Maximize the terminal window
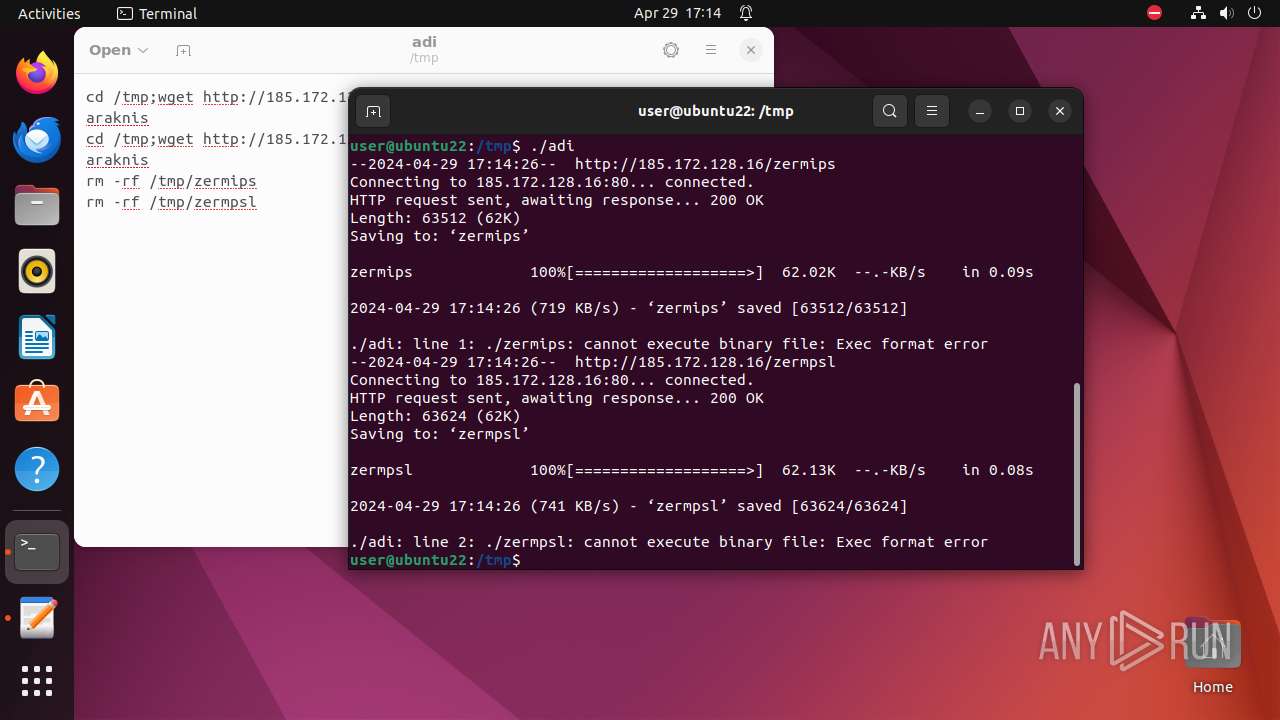 (x=1020, y=111)
